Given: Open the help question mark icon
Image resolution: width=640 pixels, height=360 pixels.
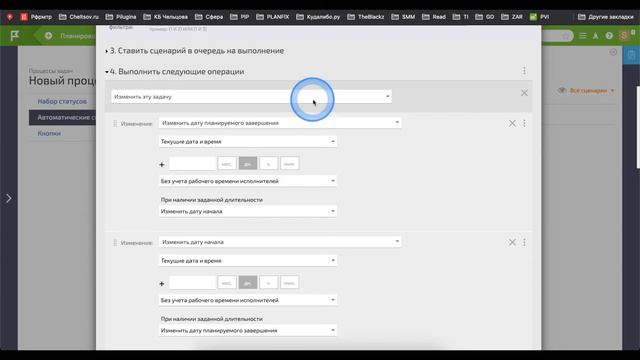Looking at the screenshot, I should coord(609,36).
